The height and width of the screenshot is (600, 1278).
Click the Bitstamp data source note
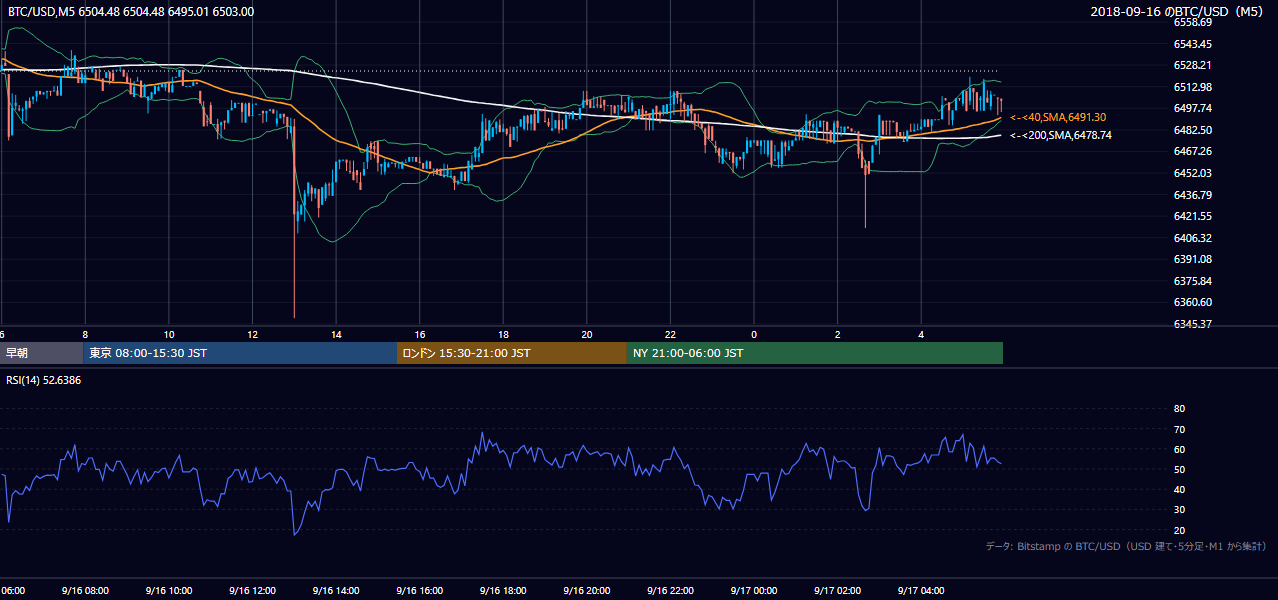(1127, 547)
